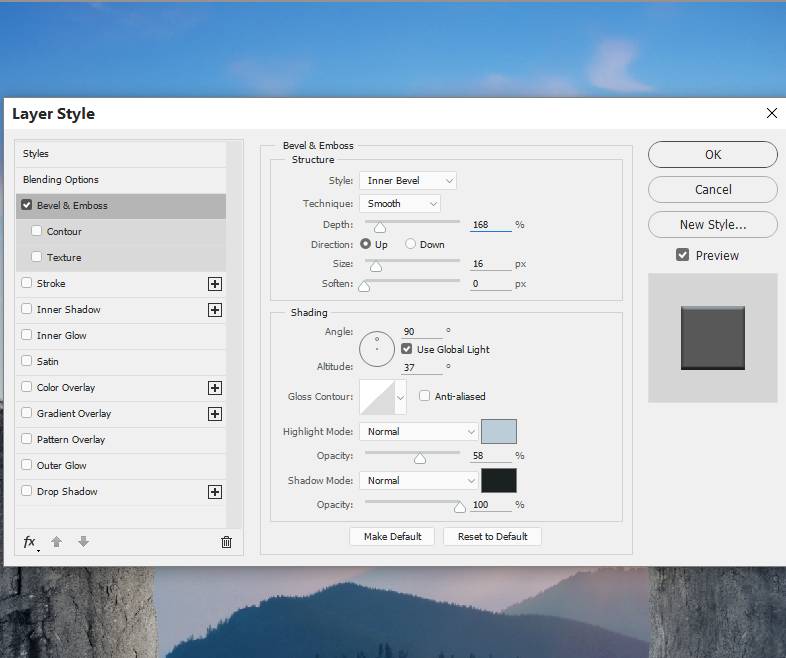Enable the Gradient Overlay checkbox
Screen dimensions: 786x658
[27, 413]
